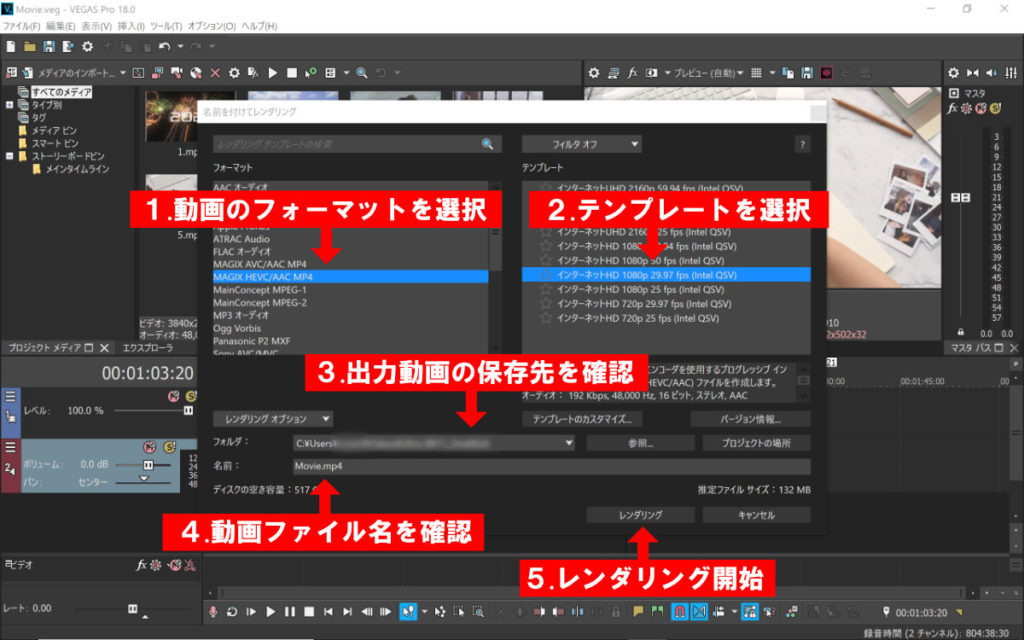Open project properties gear icon in main toolbar
The height and width of the screenshot is (640, 1024).
click(87, 47)
